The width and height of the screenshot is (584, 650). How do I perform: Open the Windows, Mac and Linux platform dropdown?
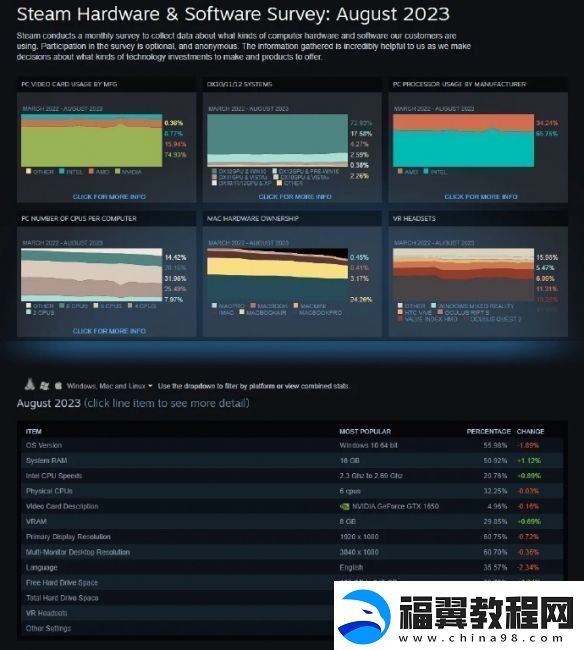point(110,386)
